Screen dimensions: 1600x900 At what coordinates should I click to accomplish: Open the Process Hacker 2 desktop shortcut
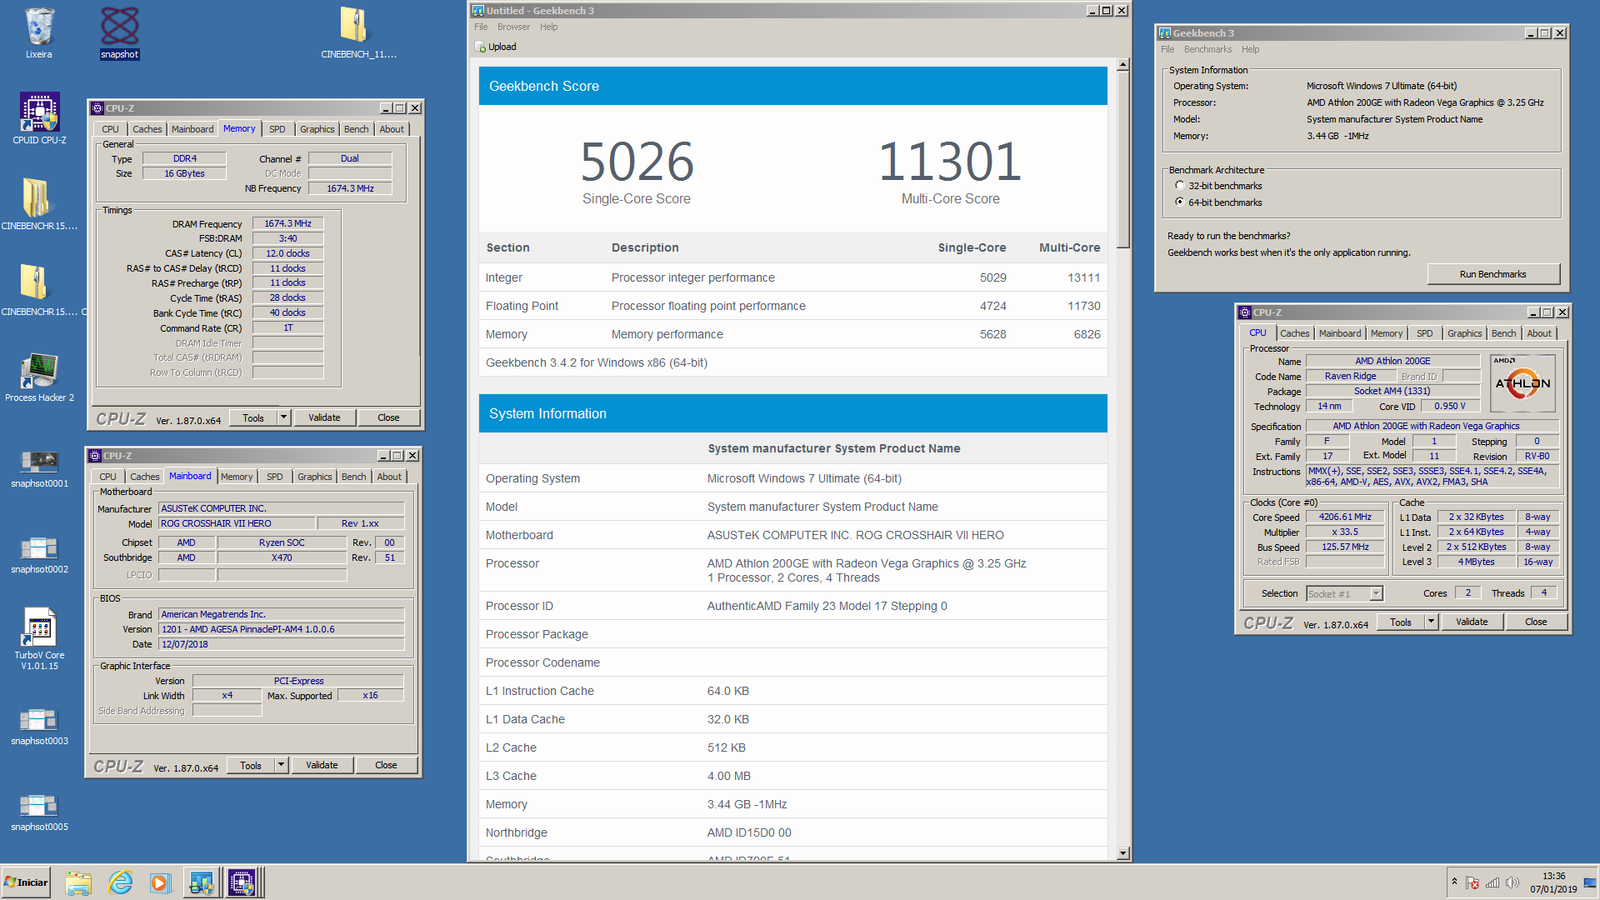39,372
